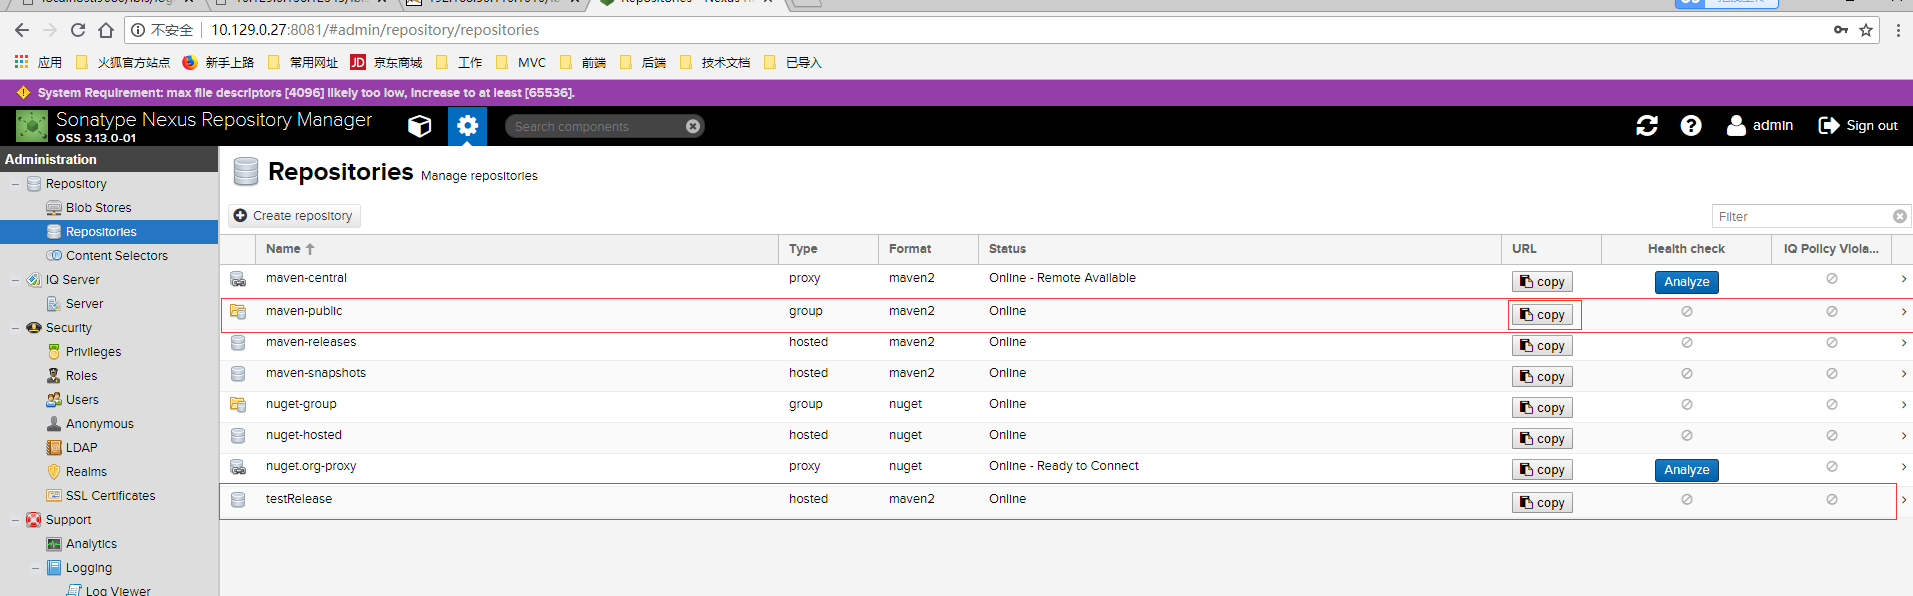Open the 技术文档 bookmarks folder

(714, 63)
